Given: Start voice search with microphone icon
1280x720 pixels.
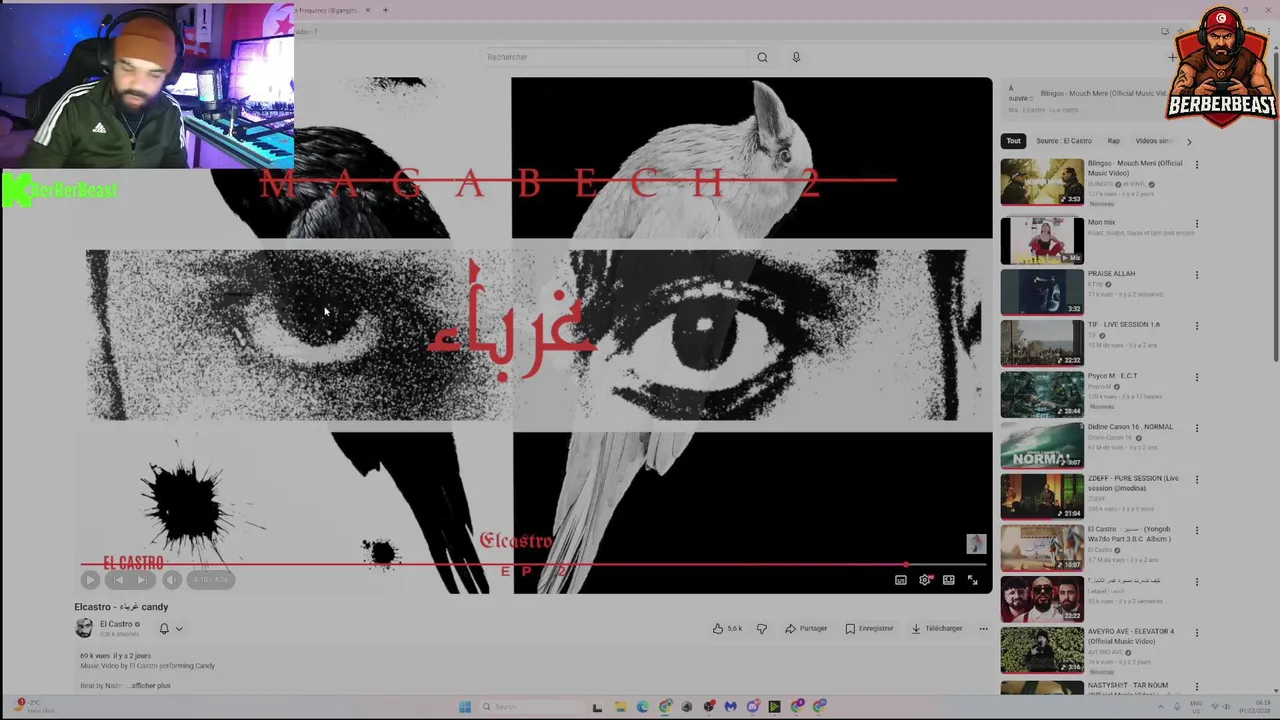Looking at the screenshot, I should [796, 57].
